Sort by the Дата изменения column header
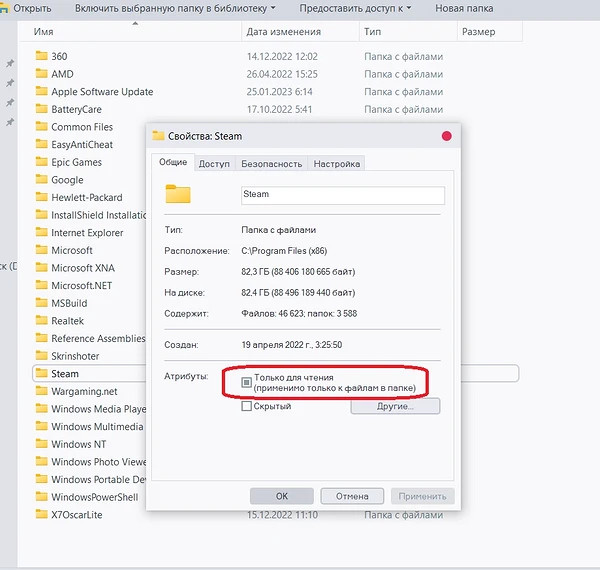Image resolution: width=600 pixels, height=570 pixels. [x=283, y=32]
